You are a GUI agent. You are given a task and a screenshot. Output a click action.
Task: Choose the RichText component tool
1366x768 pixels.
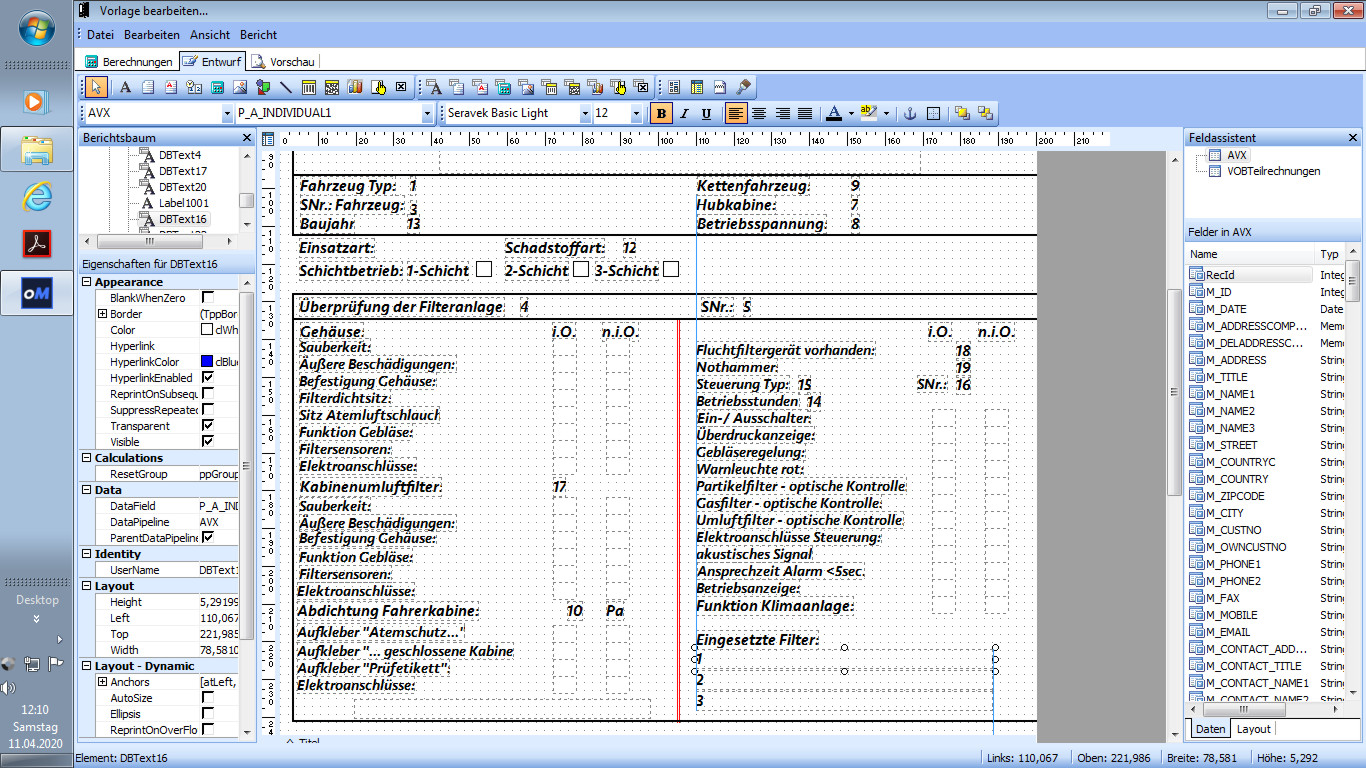[x=170, y=87]
